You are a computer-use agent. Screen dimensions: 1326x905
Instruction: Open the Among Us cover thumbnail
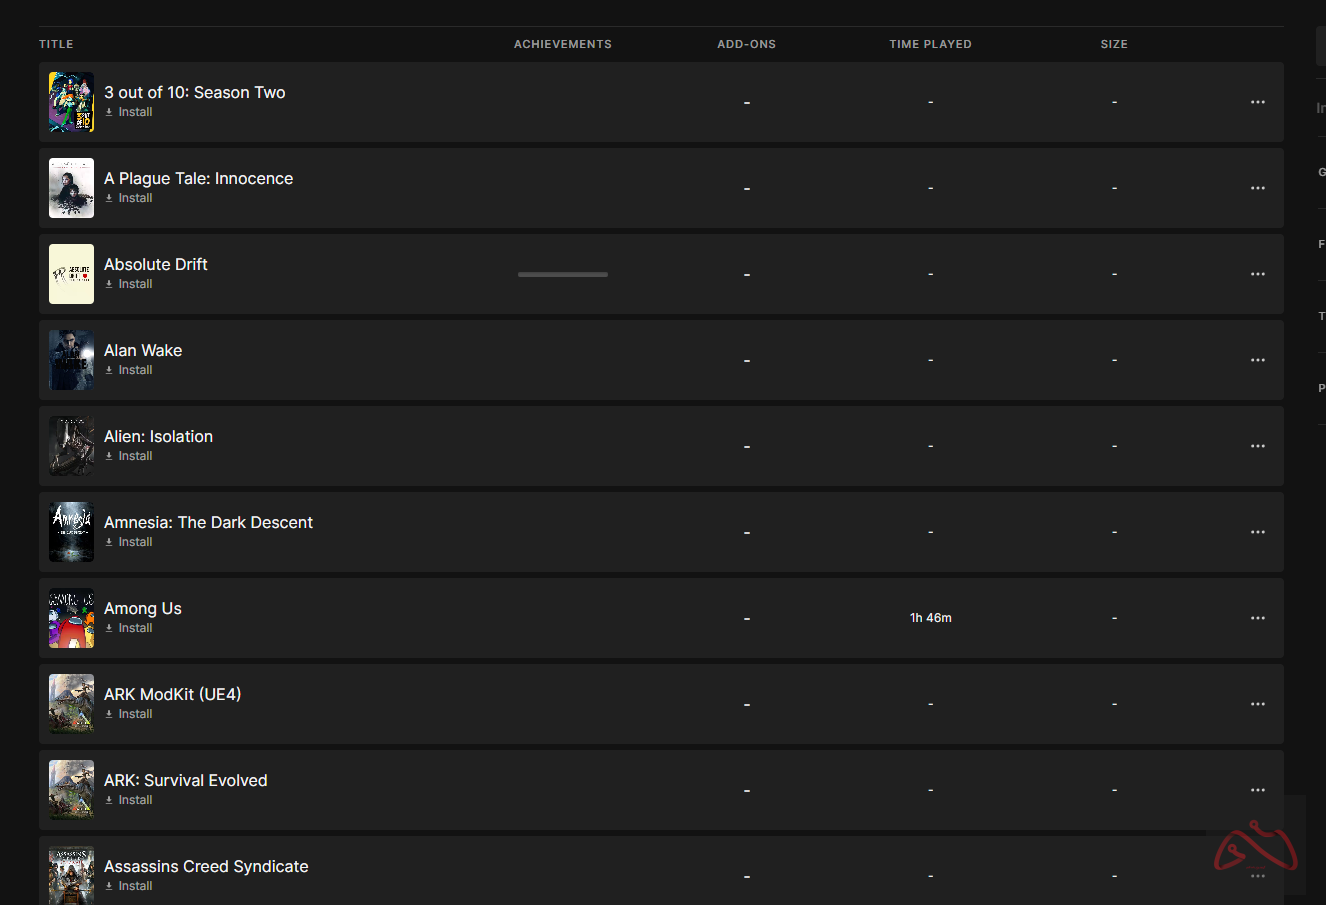(71, 618)
